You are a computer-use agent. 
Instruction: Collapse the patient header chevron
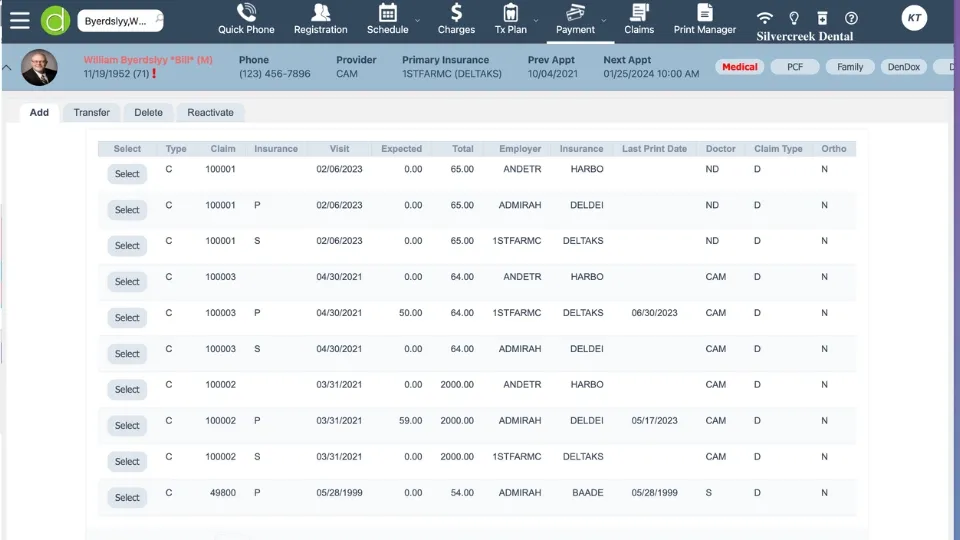click(x=8, y=68)
